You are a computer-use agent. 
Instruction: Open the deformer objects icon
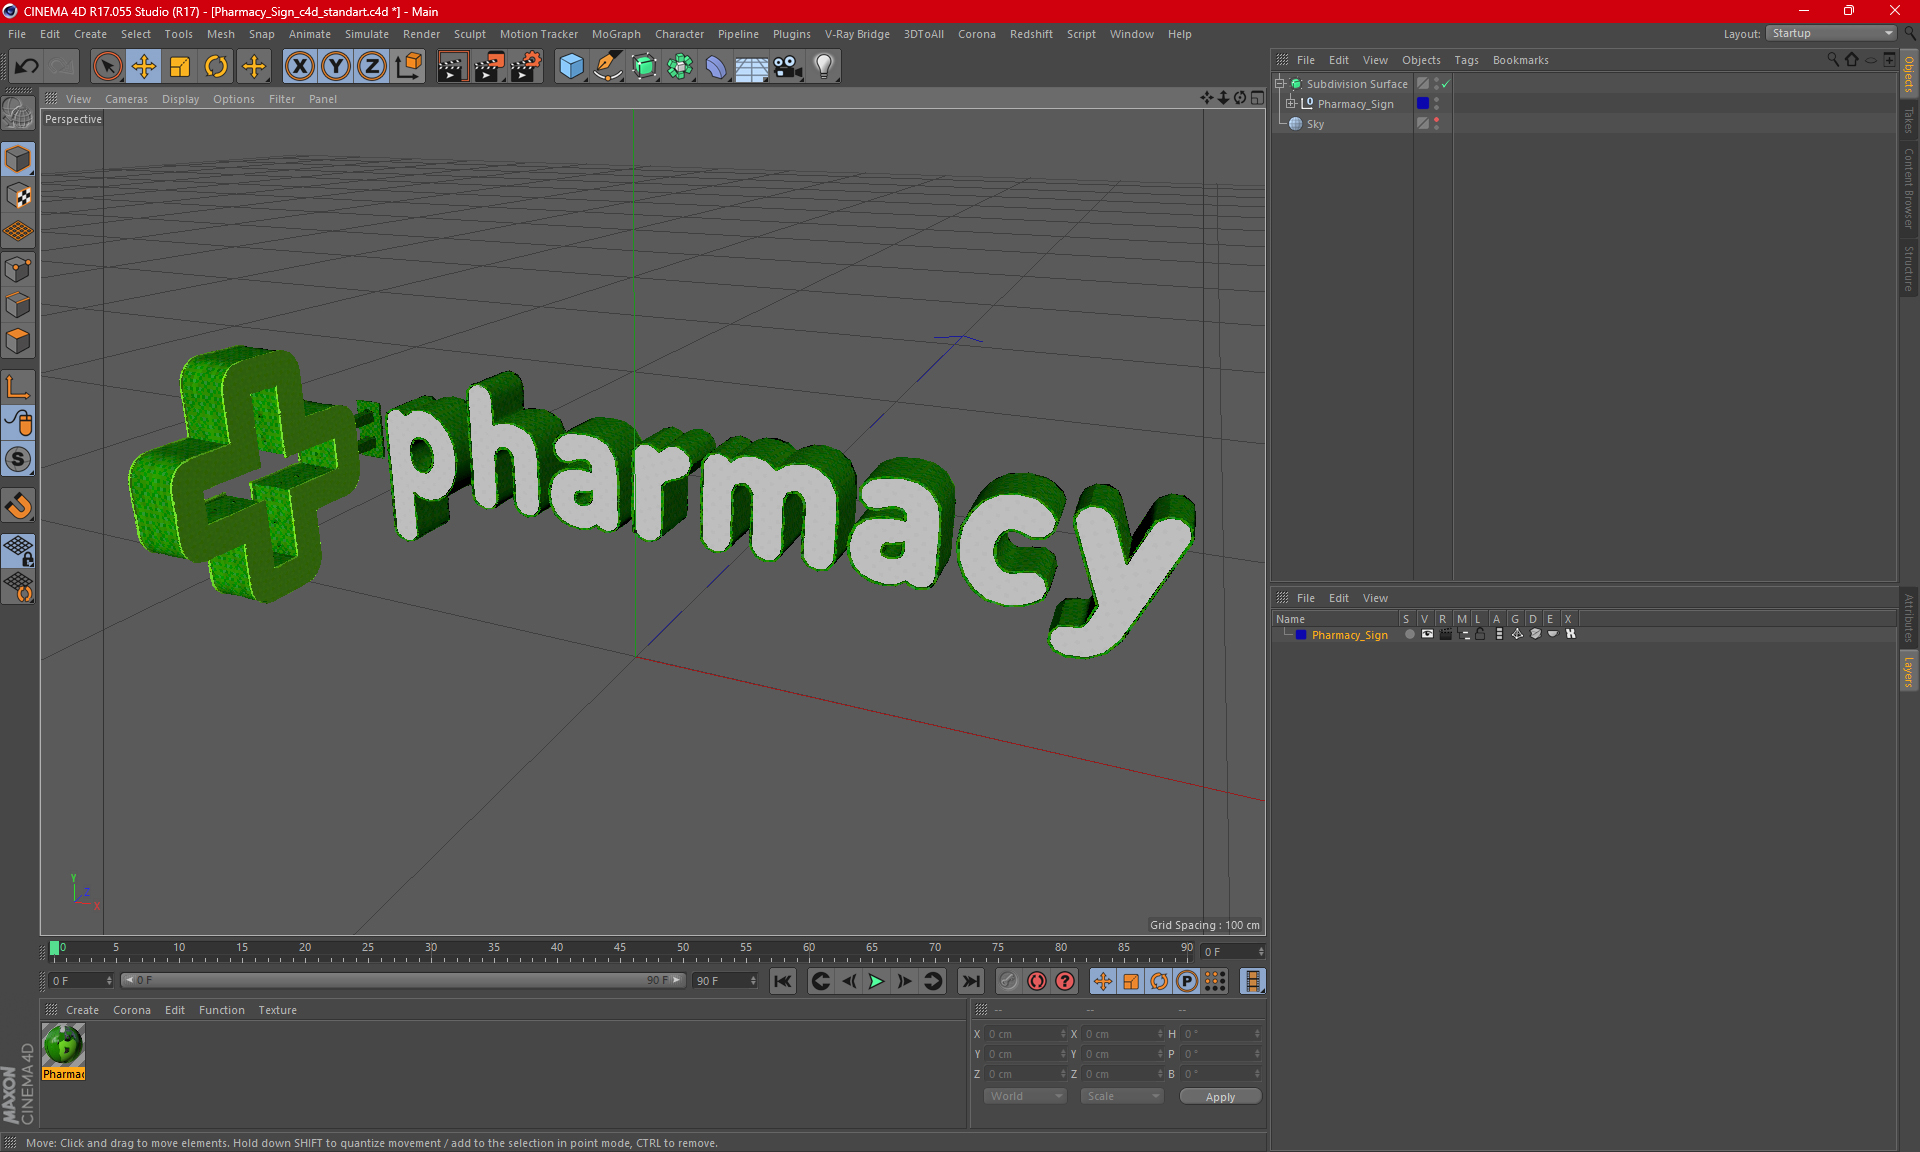(716, 67)
